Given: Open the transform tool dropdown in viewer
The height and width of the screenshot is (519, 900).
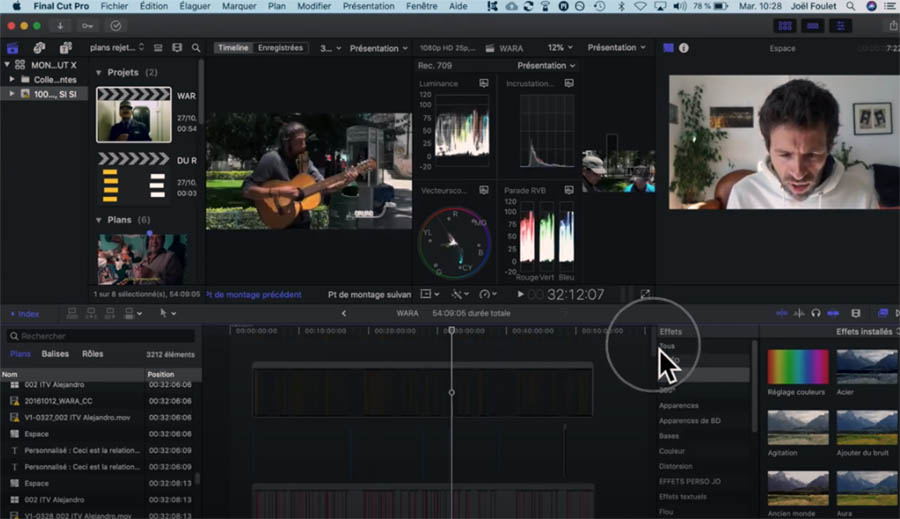Looking at the screenshot, I should [429, 294].
